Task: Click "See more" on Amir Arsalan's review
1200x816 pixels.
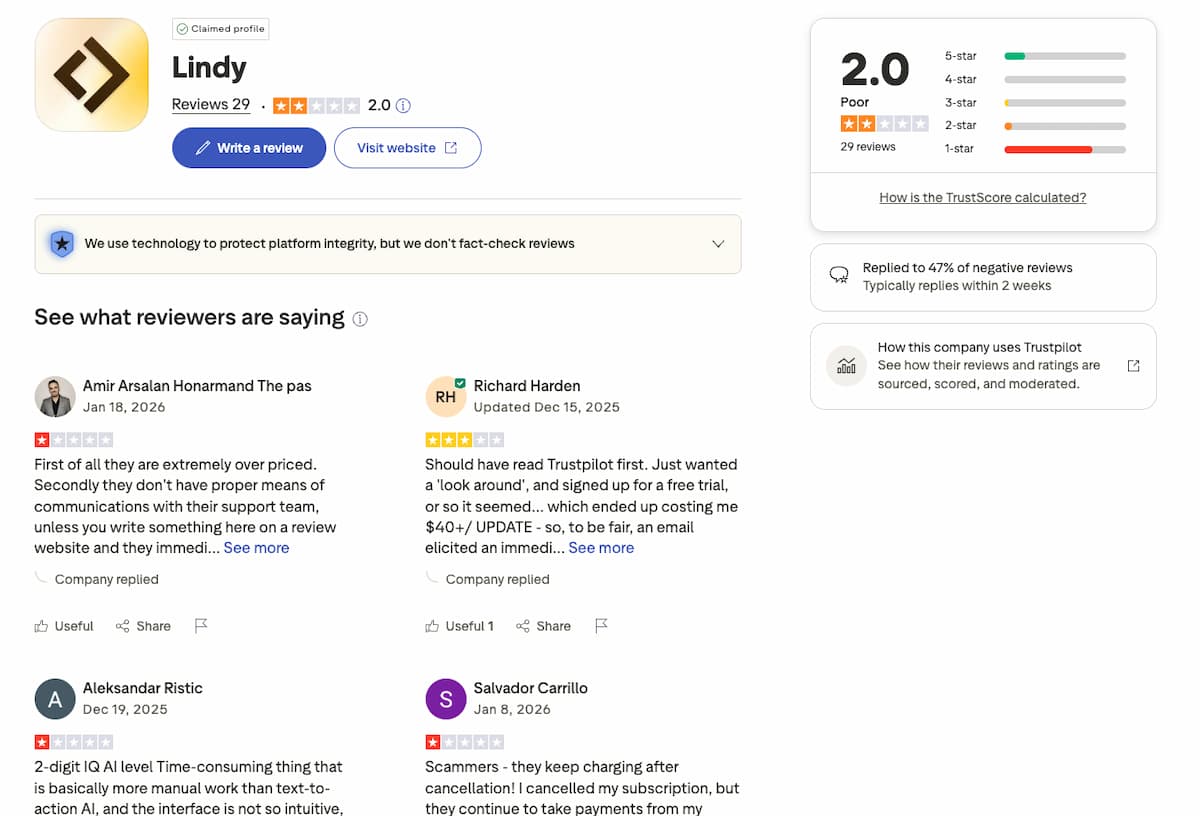Action: point(256,547)
